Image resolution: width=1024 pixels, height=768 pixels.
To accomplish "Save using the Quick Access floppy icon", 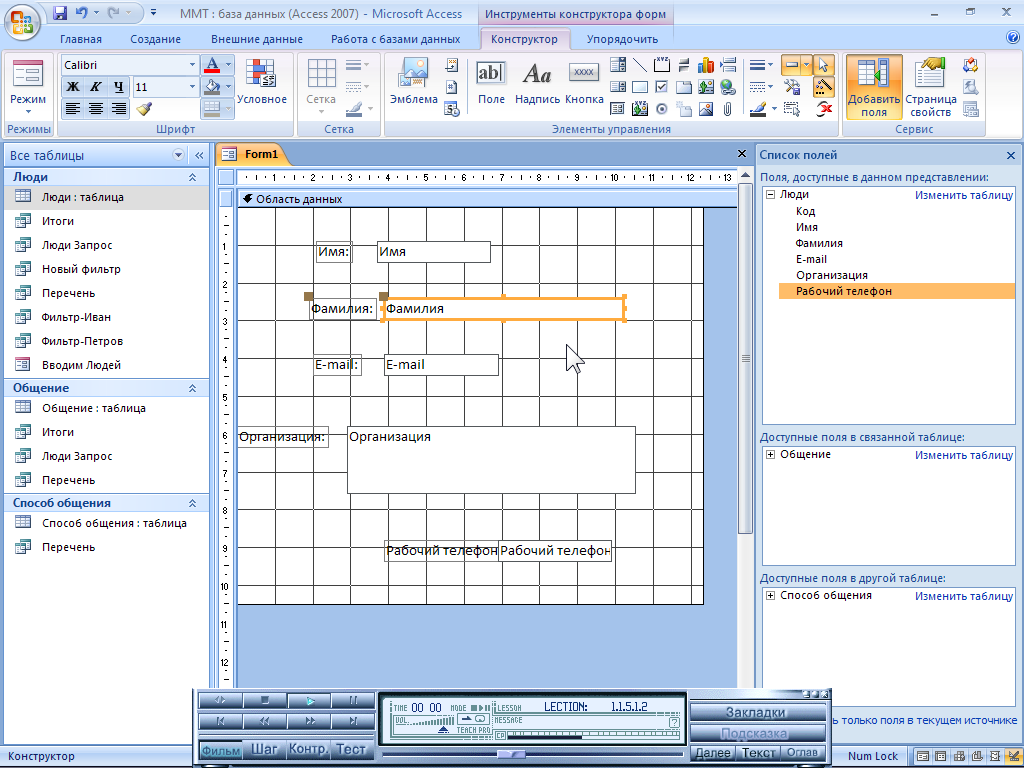I will pos(59,12).
